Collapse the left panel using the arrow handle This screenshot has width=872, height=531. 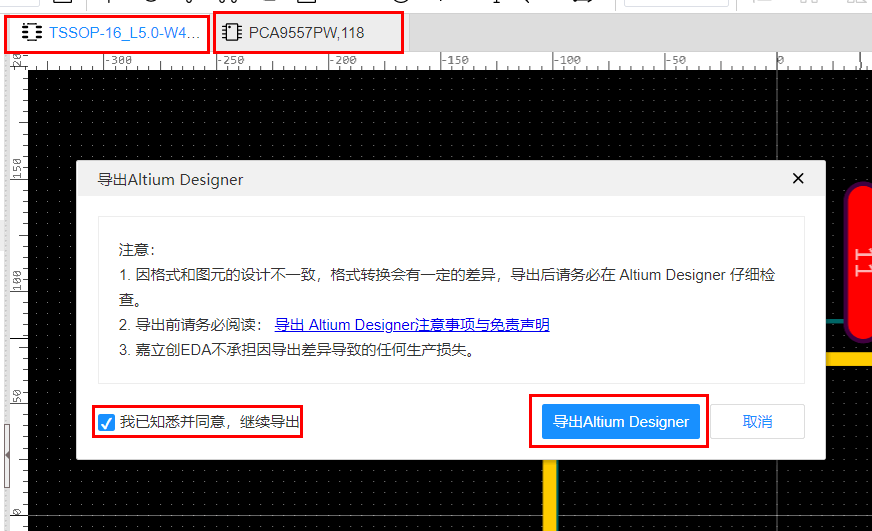click(7, 455)
